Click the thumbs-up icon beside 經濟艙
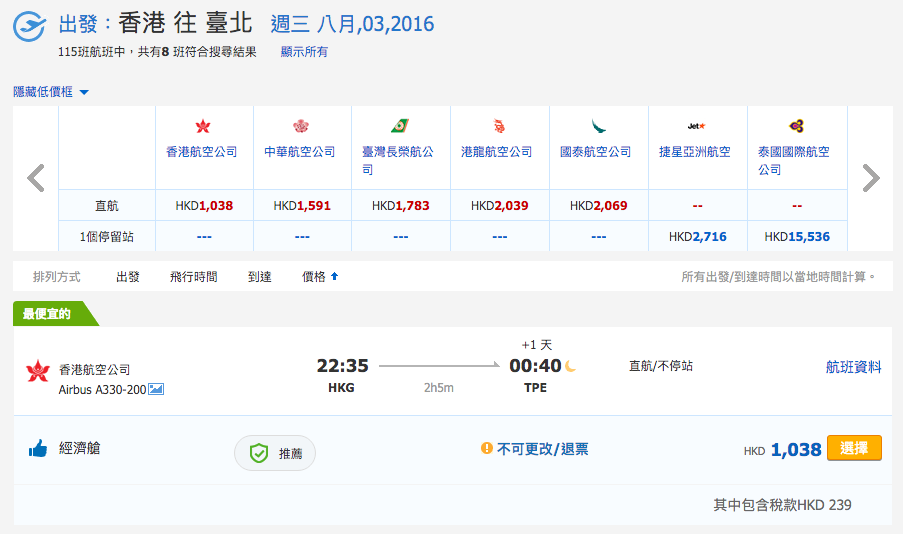903x534 pixels. pos(38,448)
